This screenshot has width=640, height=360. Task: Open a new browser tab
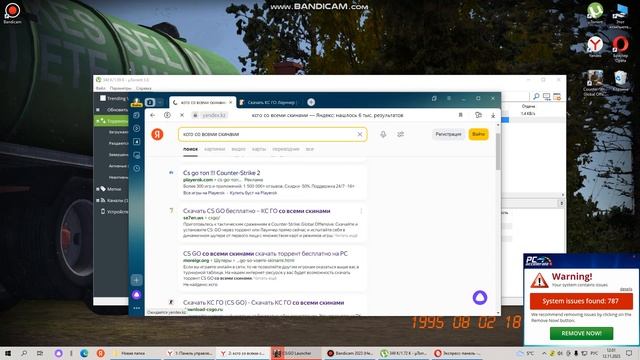(311, 102)
